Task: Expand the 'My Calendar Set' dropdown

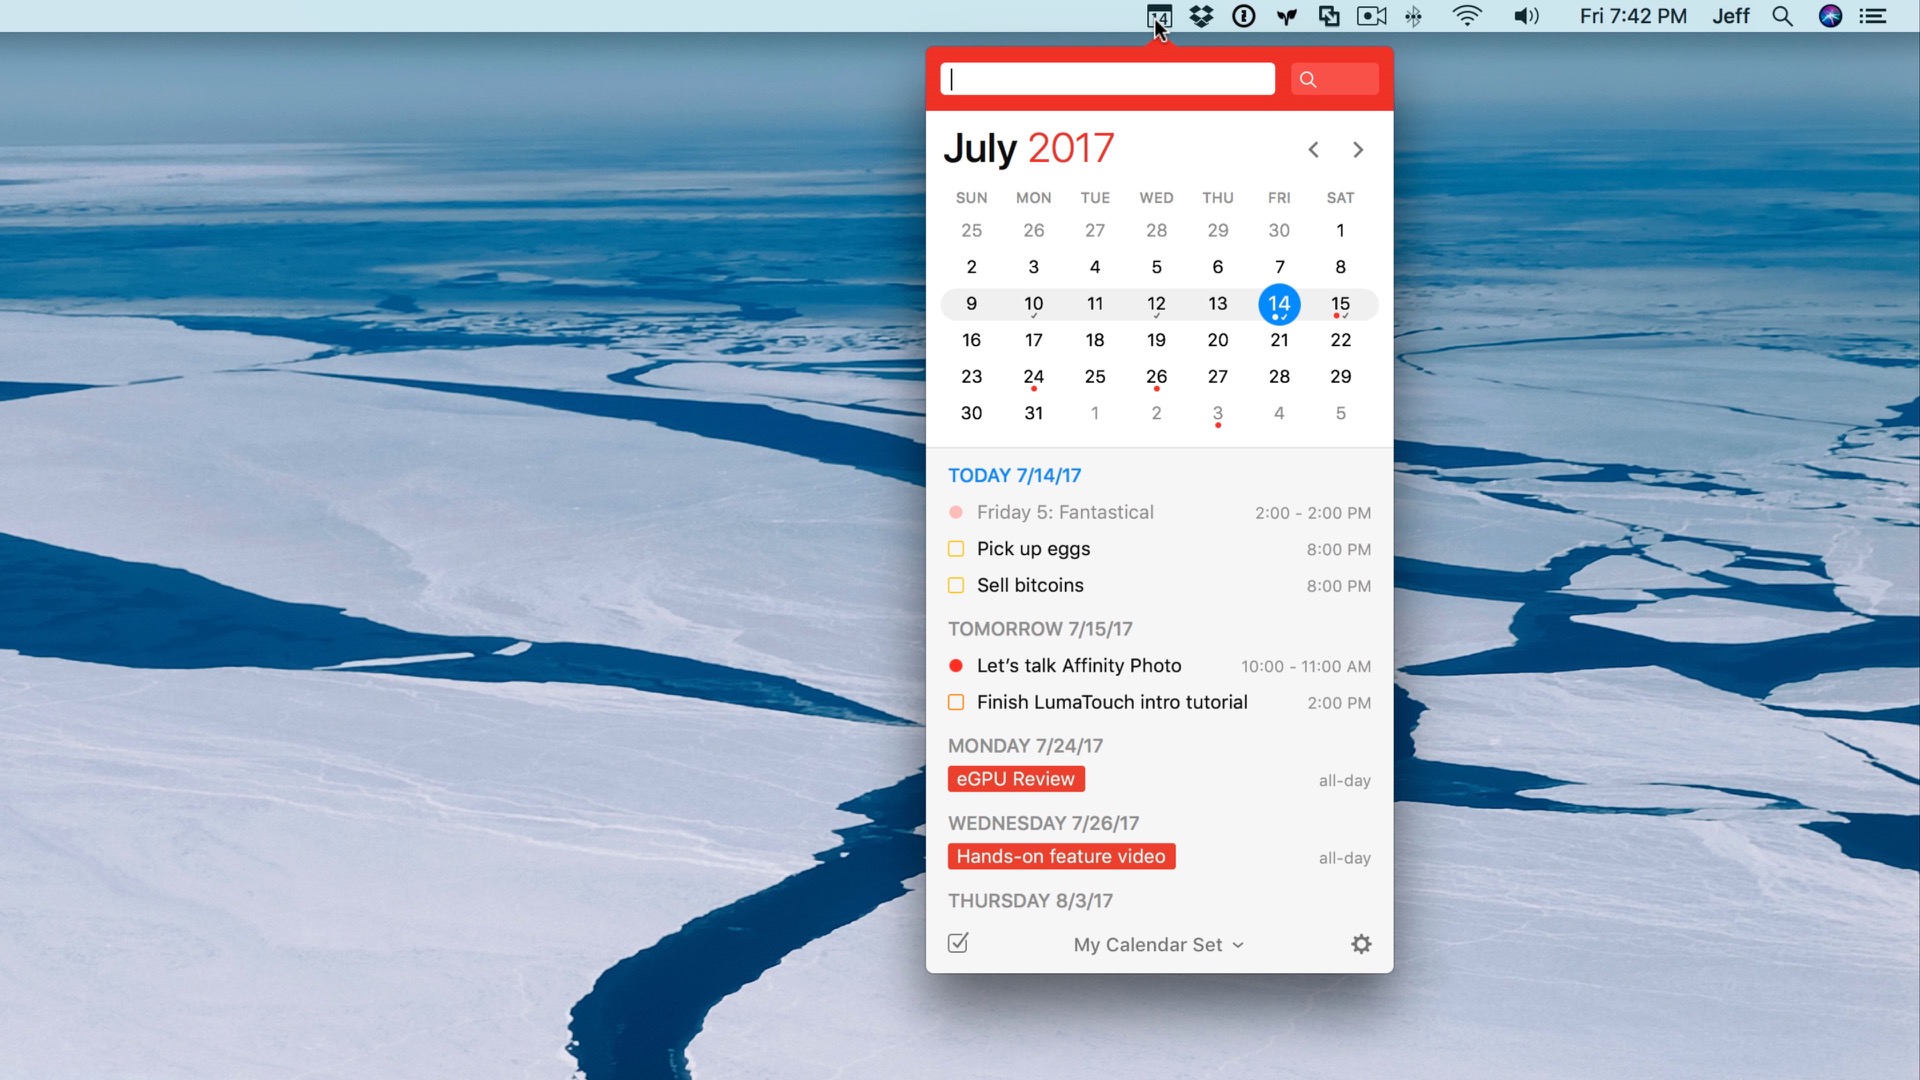Action: (x=1159, y=944)
